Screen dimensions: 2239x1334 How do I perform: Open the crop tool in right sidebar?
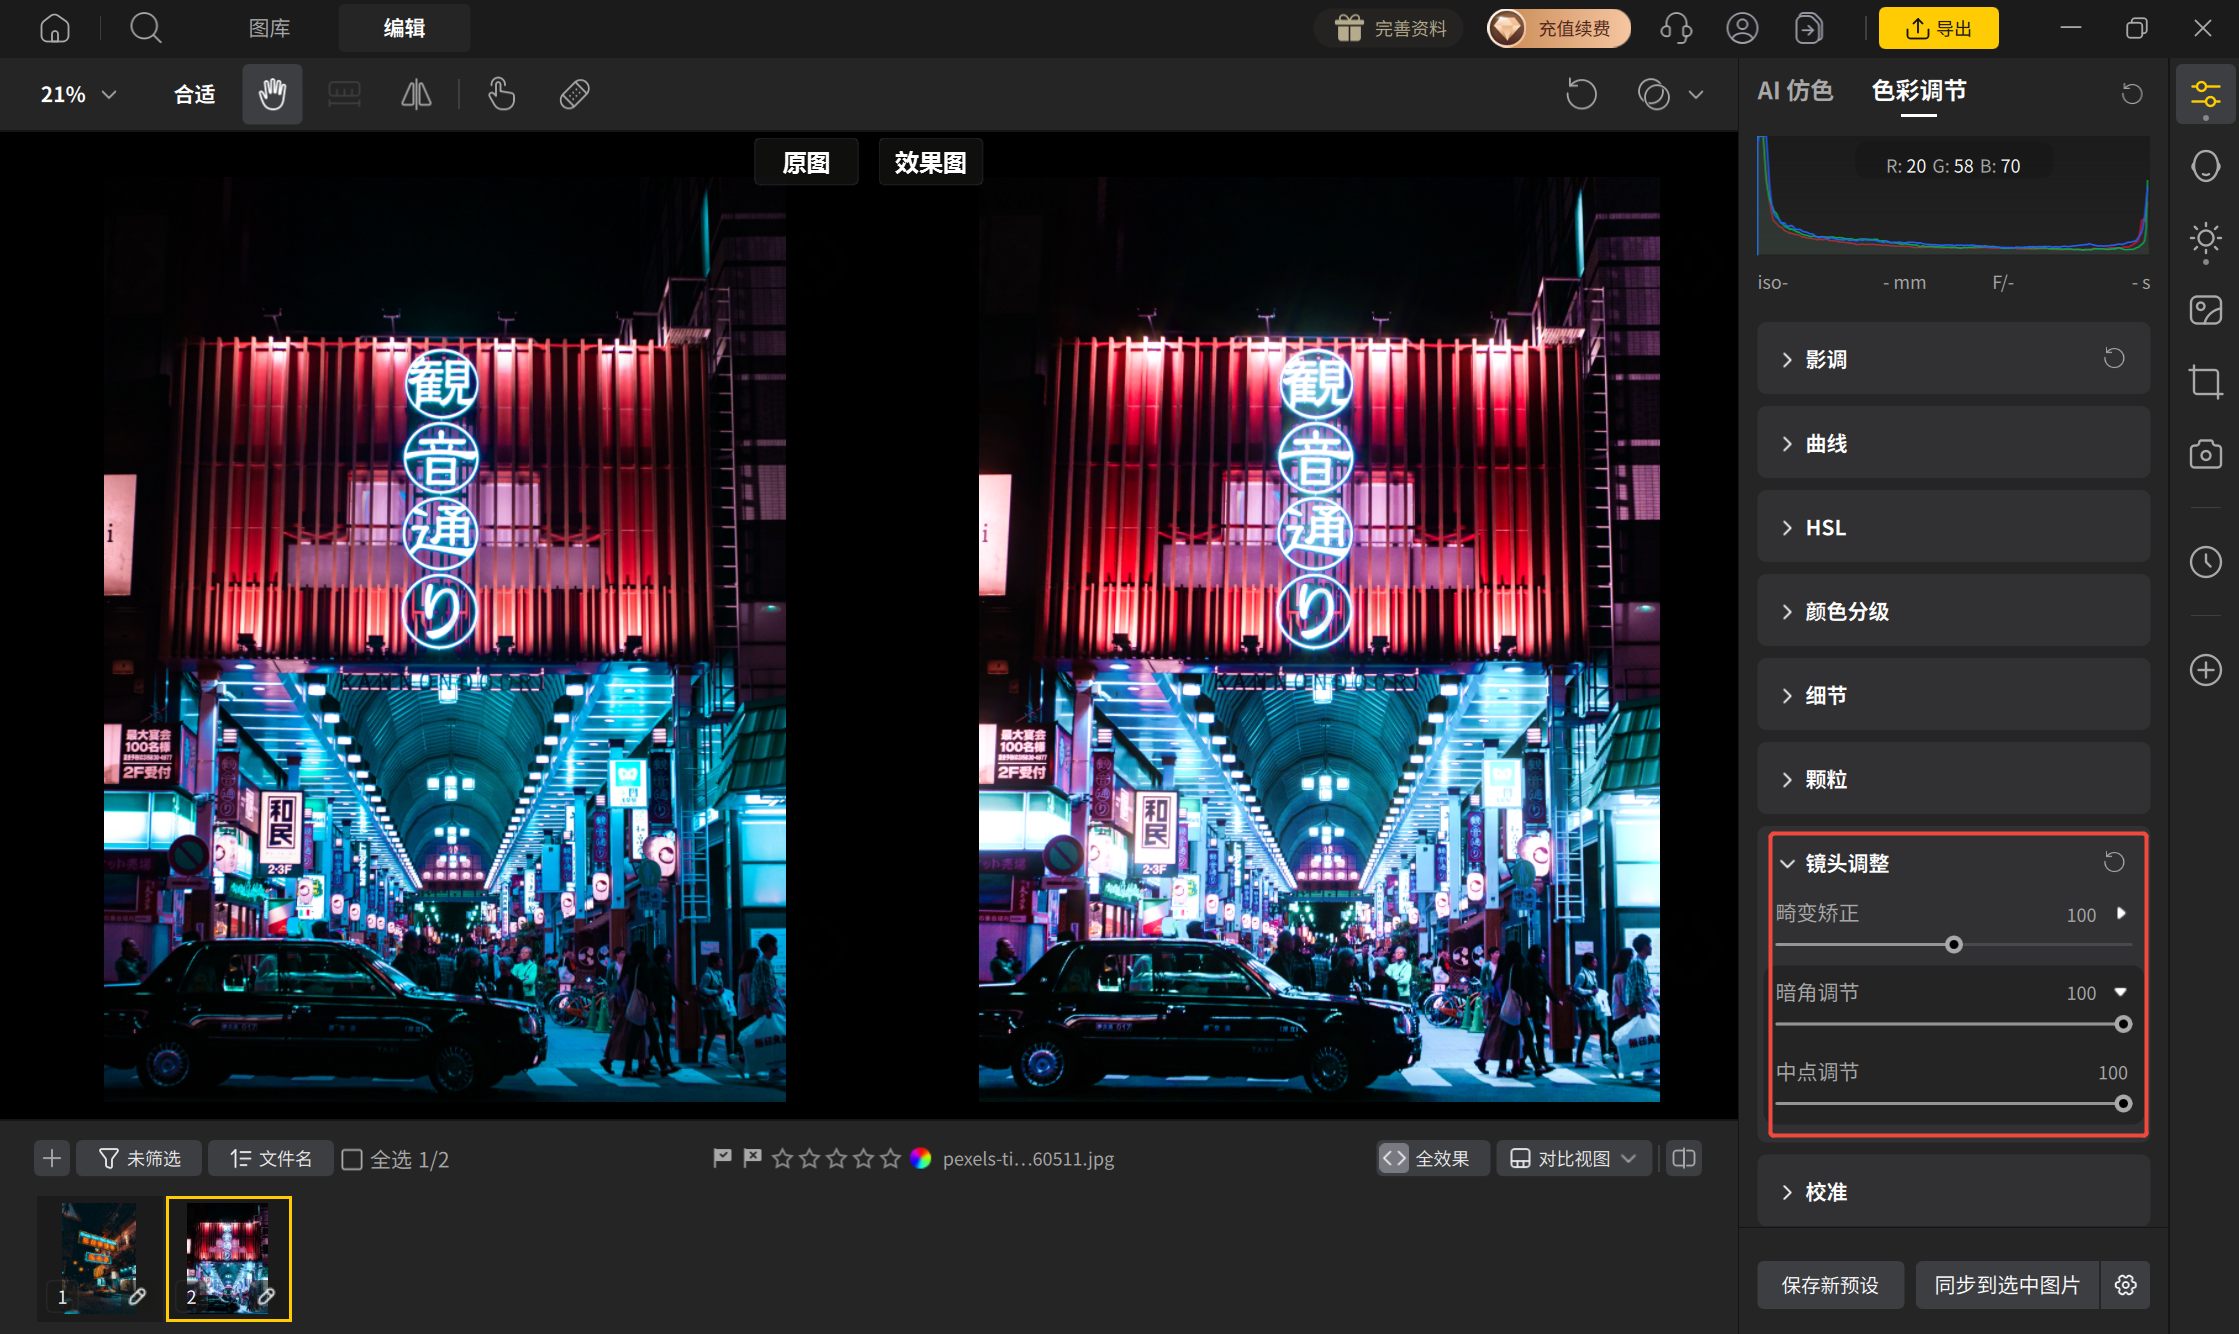[2205, 382]
